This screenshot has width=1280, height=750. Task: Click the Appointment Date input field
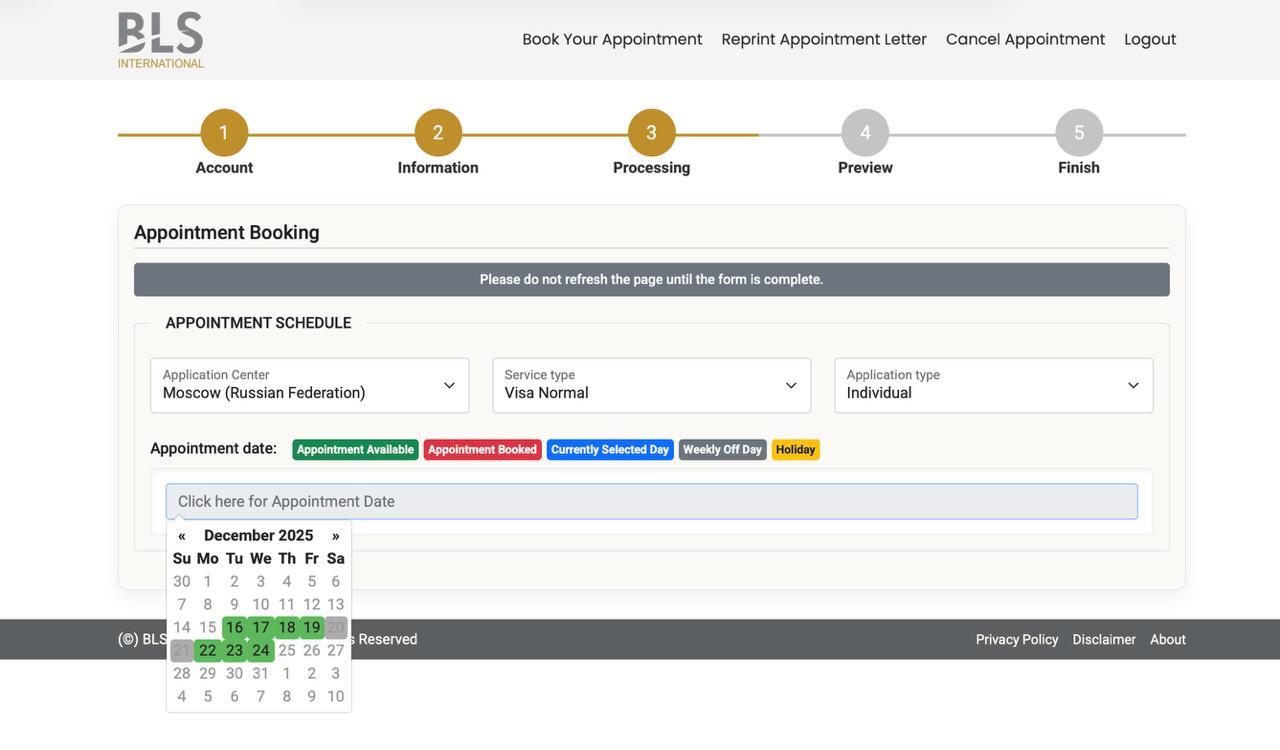coord(652,502)
